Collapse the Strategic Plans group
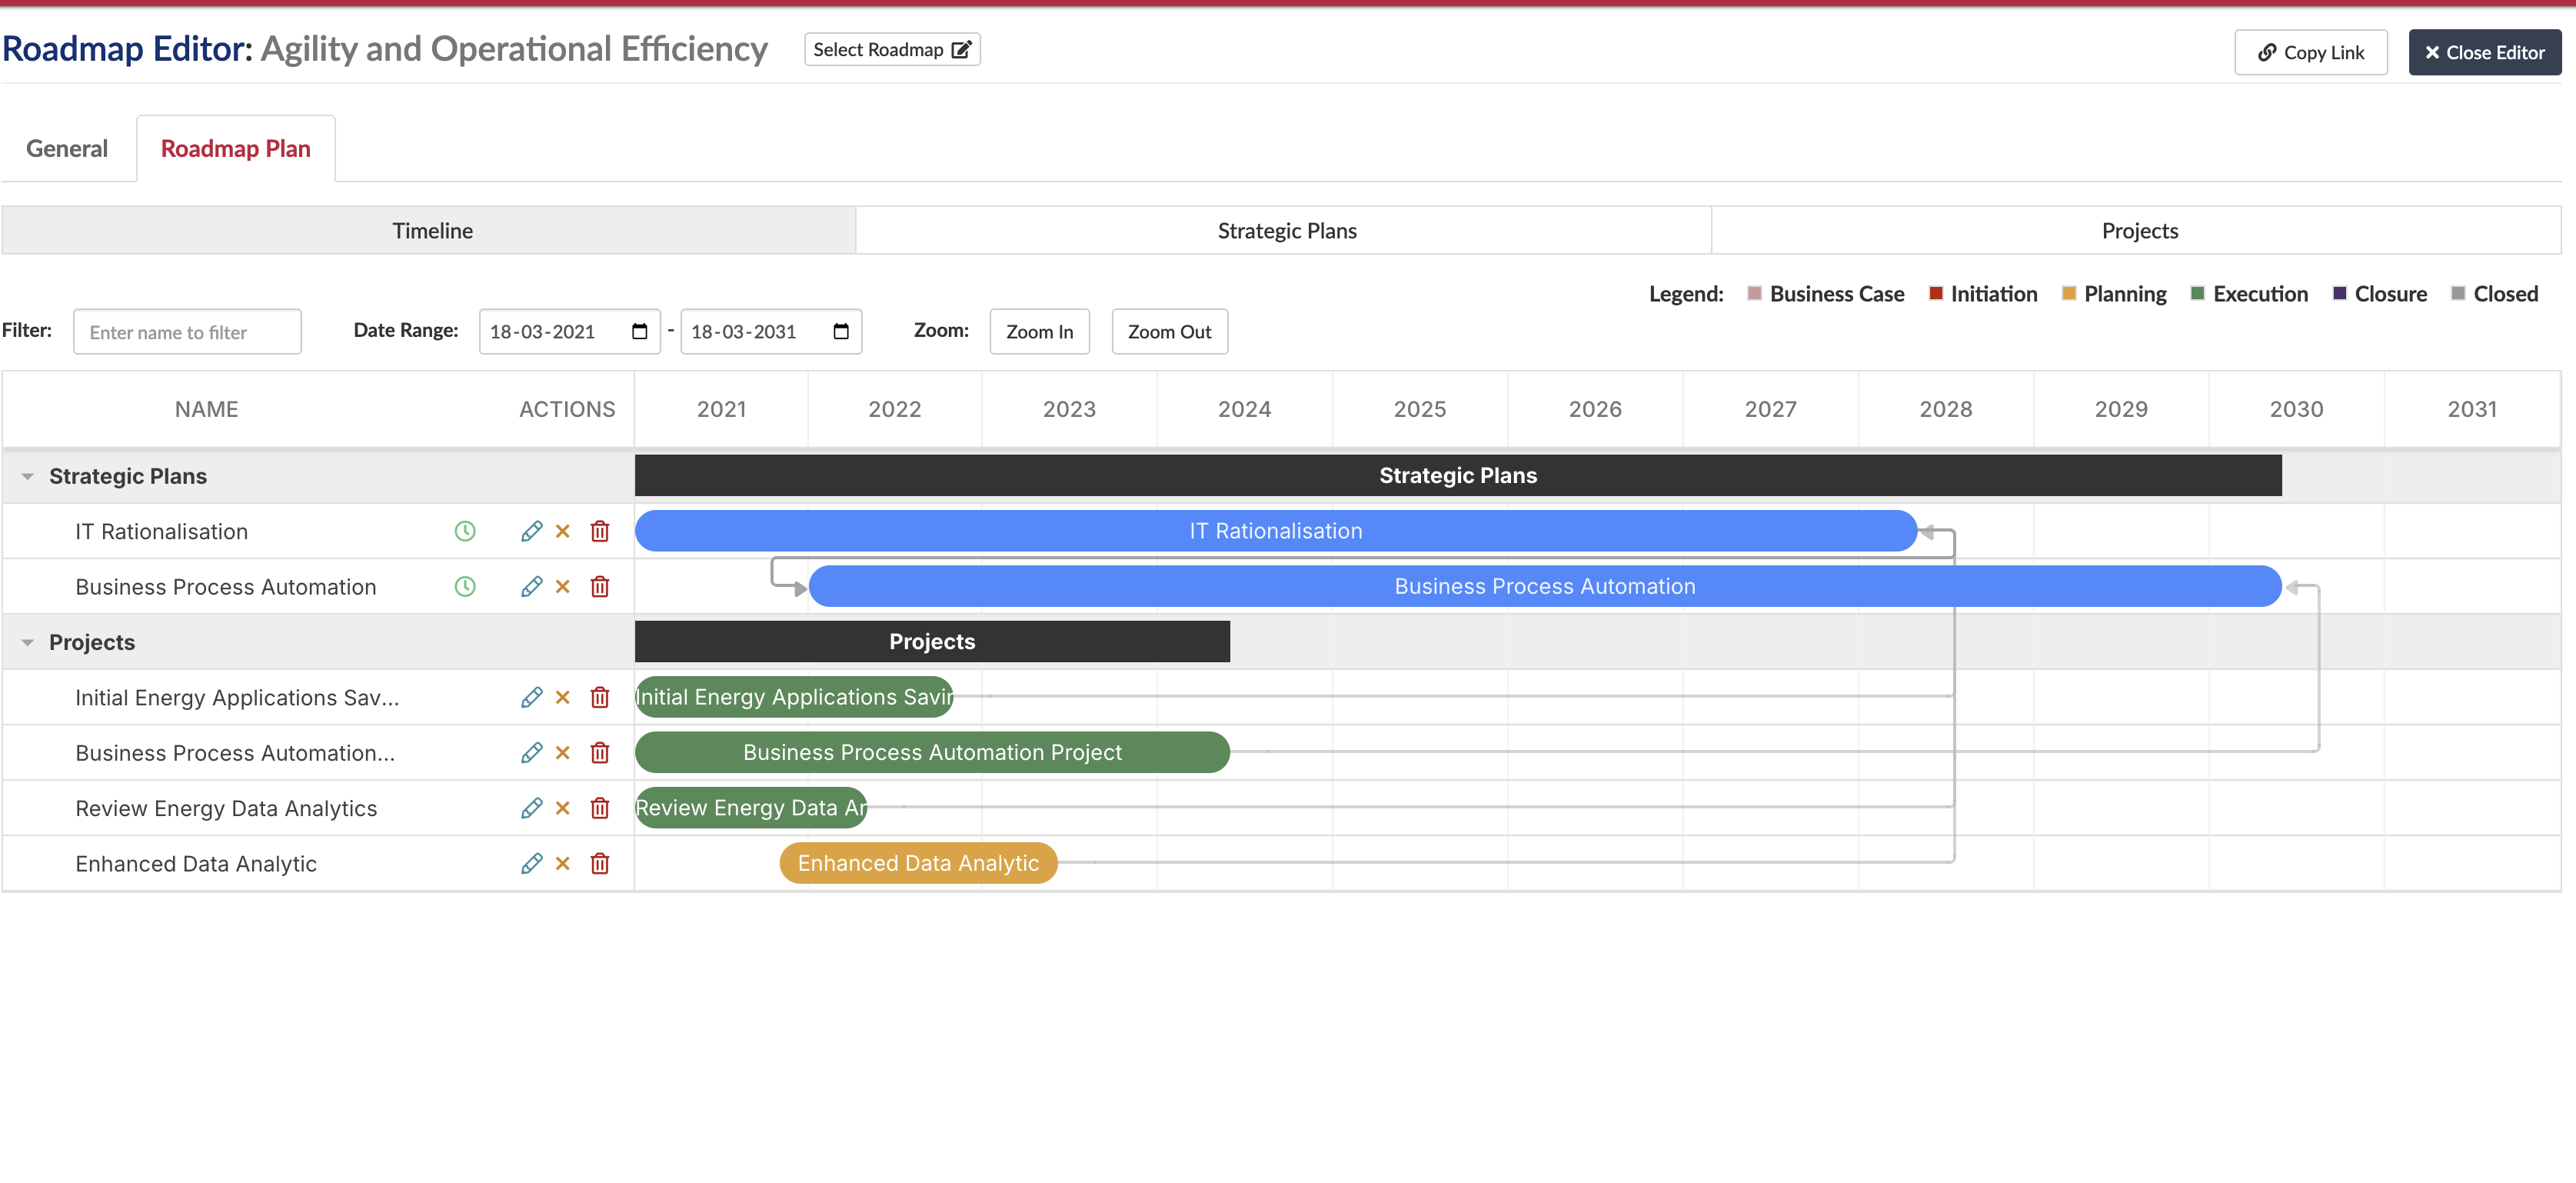2576x1183 pixels. 28,475
